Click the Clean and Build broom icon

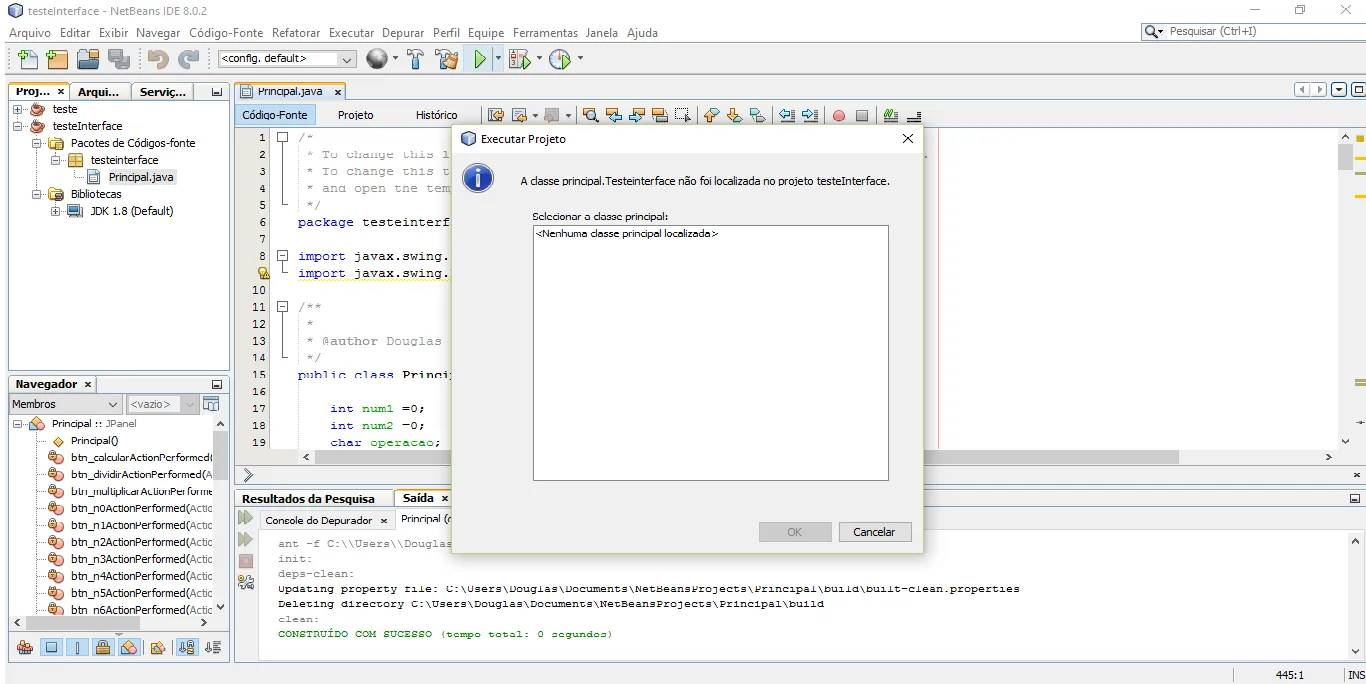446,59
